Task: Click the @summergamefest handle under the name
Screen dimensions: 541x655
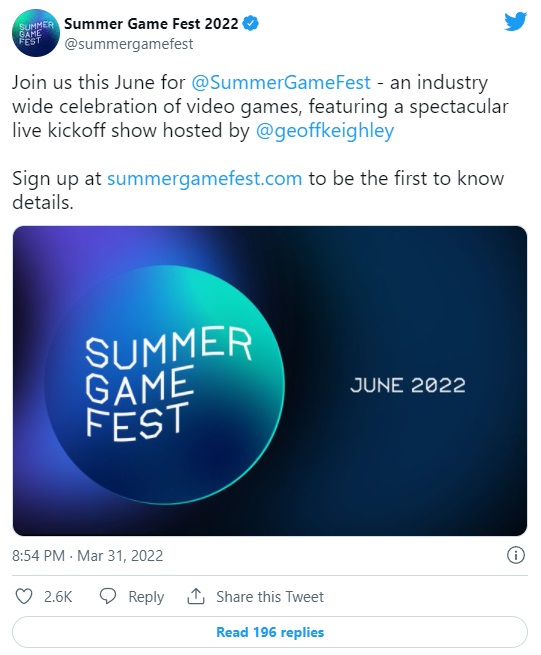Action: click(x=129, y=44)
